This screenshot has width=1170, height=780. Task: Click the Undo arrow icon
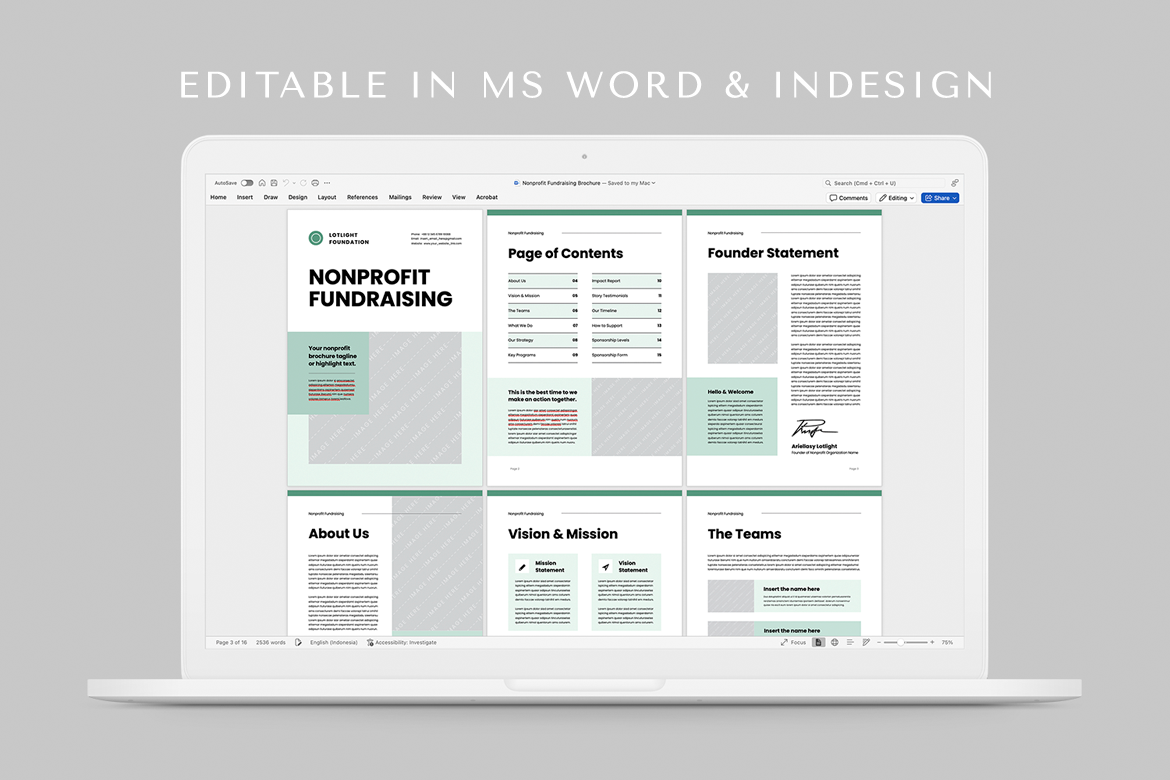(x=285, y=183)
